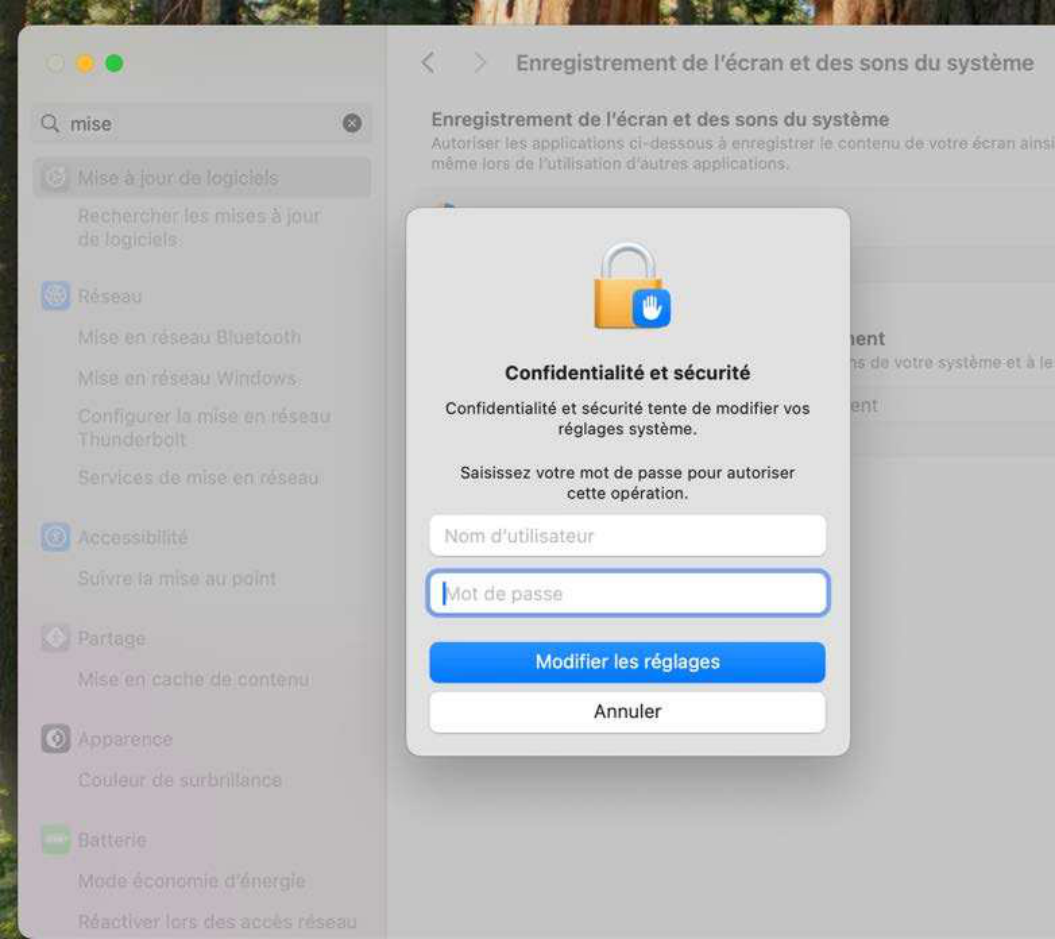Screen dimensions: 1055x939
Task: Select Mise en cache de contenu
Action: [x=193, y=680]
